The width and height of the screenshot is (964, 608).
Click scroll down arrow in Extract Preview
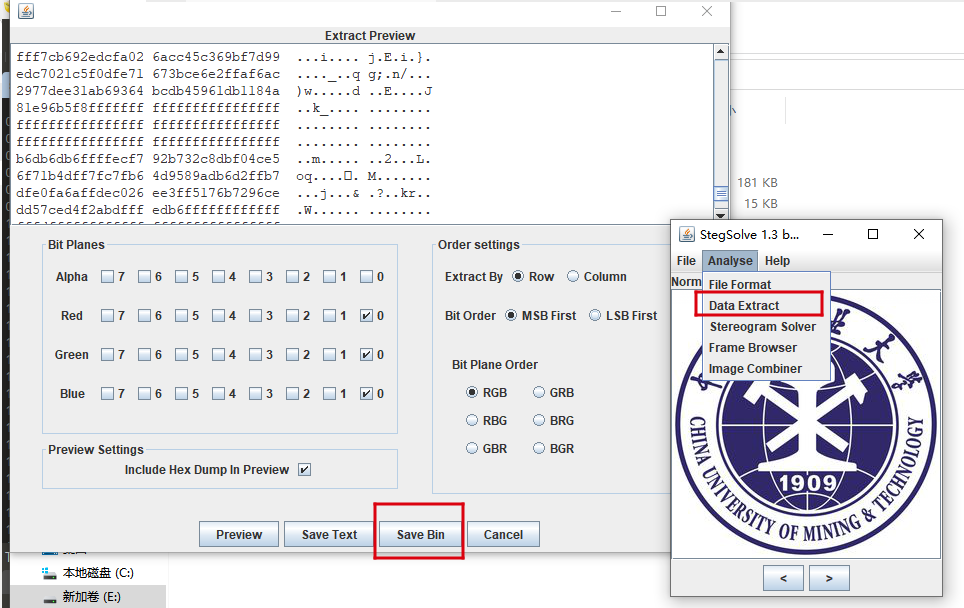(721, 215)
